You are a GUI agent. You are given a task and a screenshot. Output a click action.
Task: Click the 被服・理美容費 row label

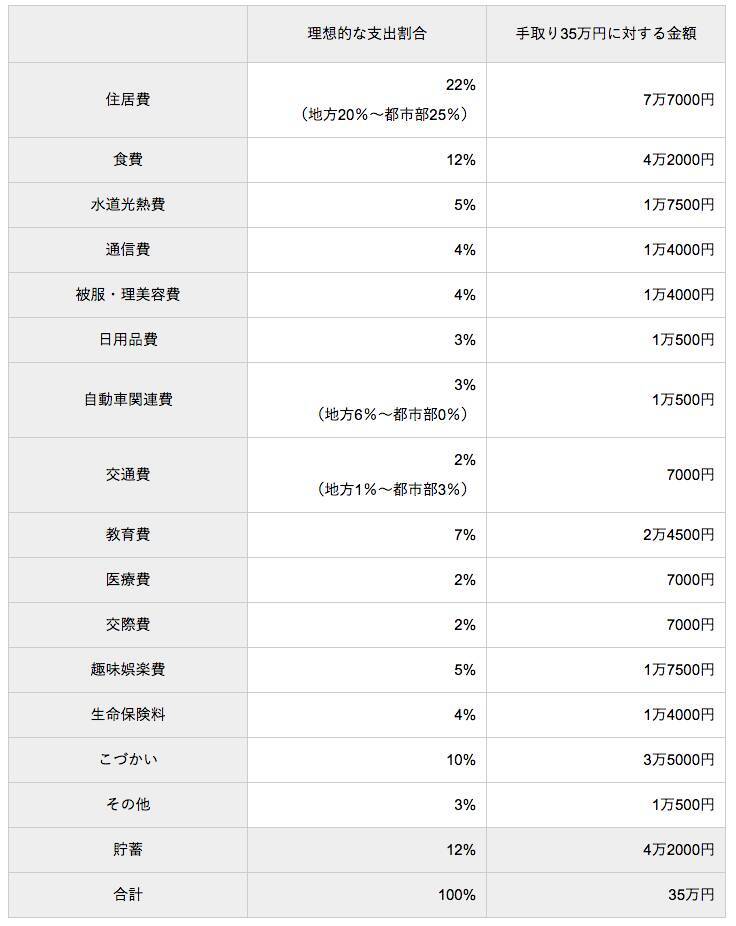[128, 295]
